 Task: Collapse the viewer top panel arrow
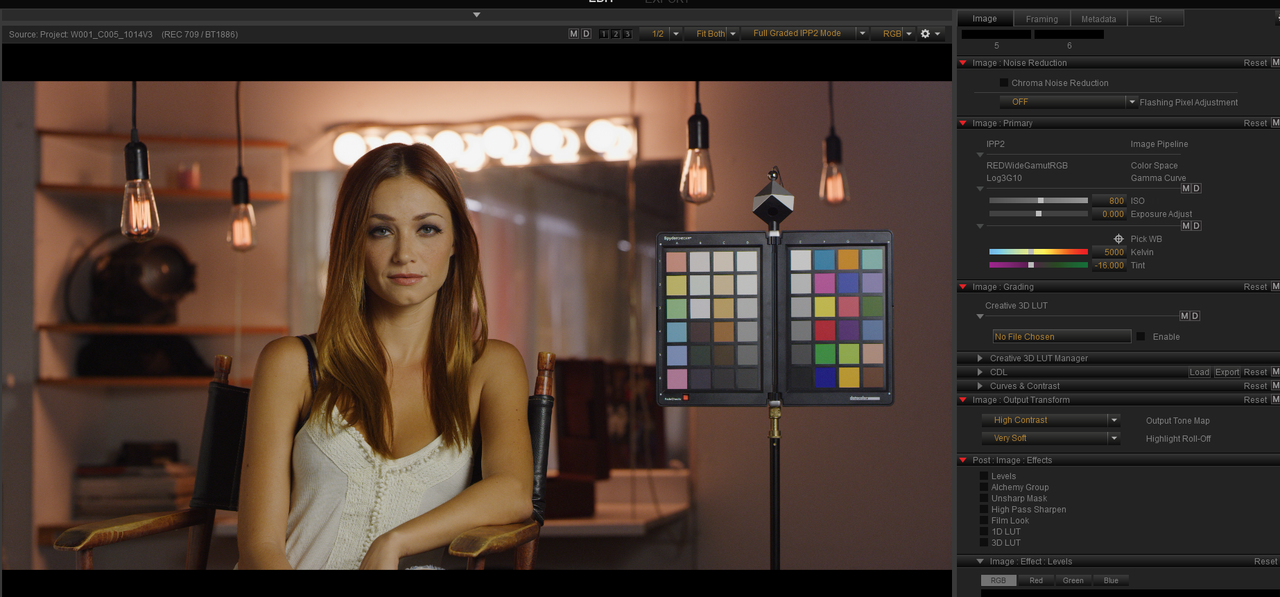coord(476,15)
